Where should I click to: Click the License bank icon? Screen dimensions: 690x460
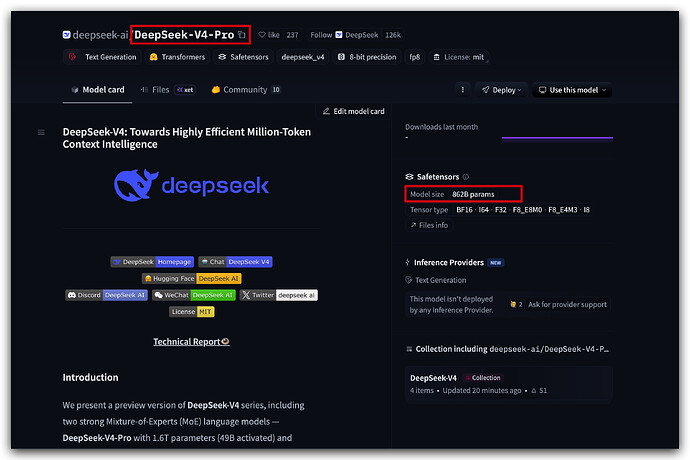[437, 57]
